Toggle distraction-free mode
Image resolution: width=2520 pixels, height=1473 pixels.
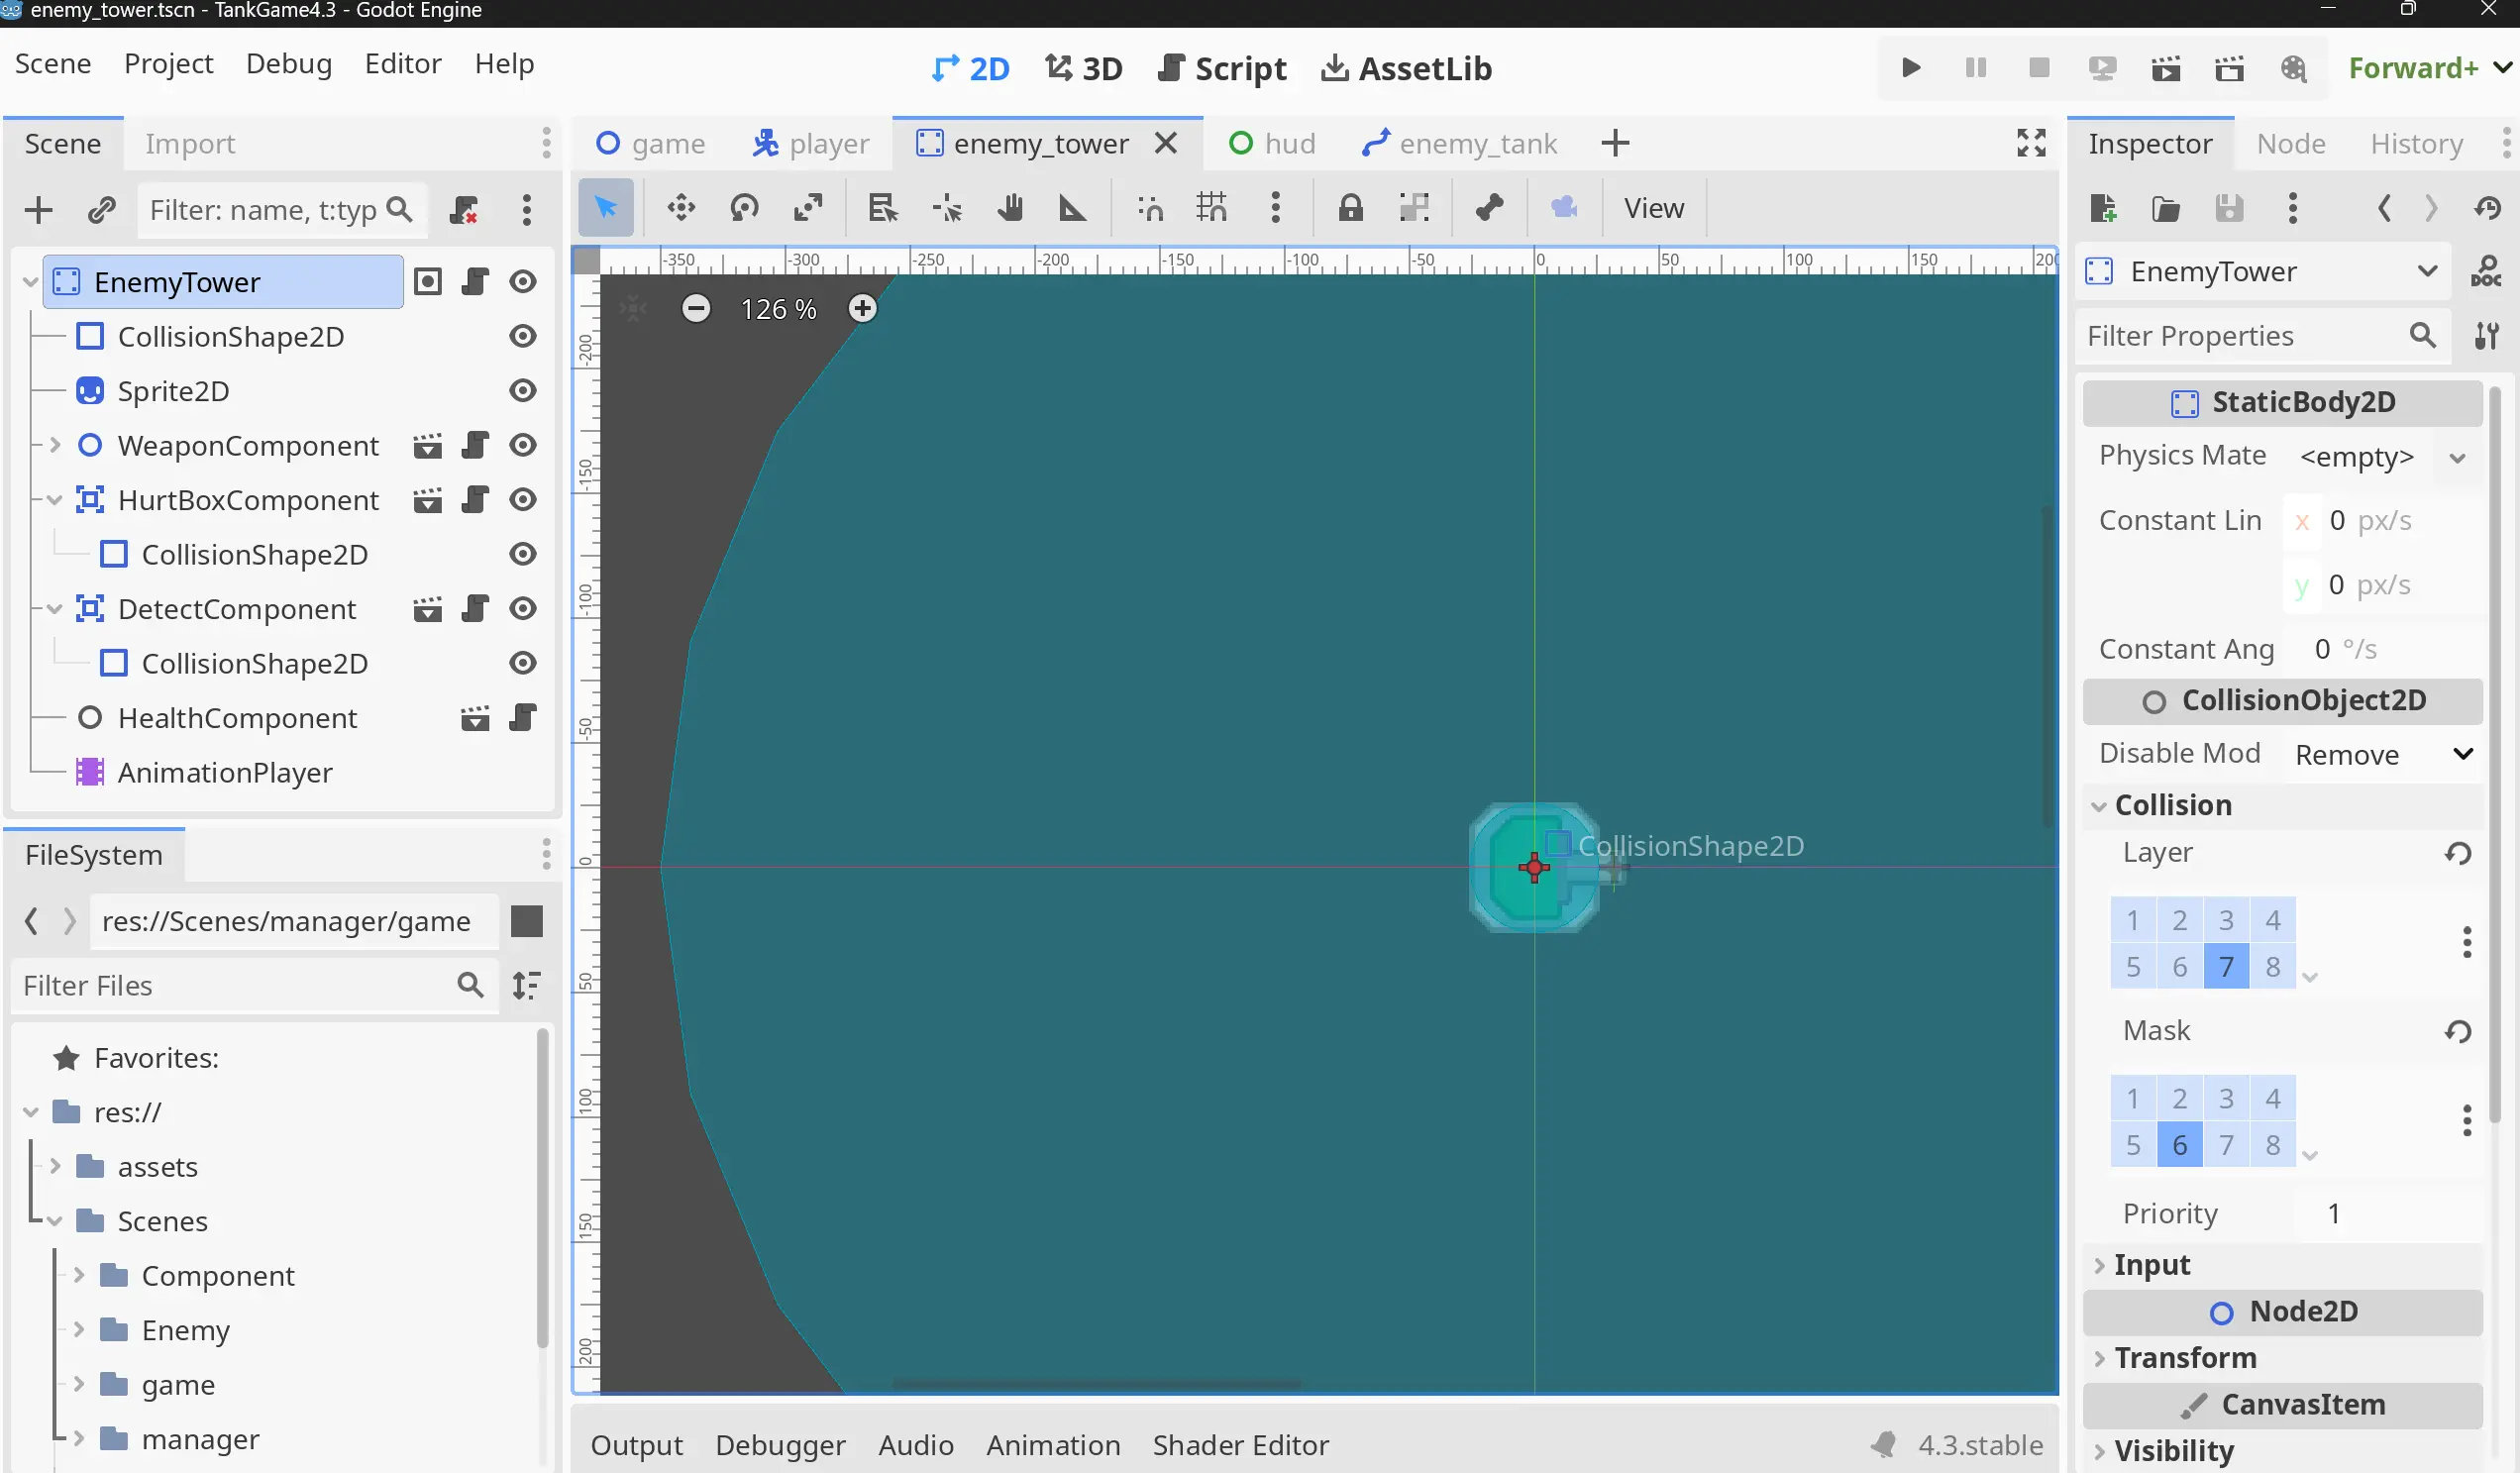[2031, 143]
